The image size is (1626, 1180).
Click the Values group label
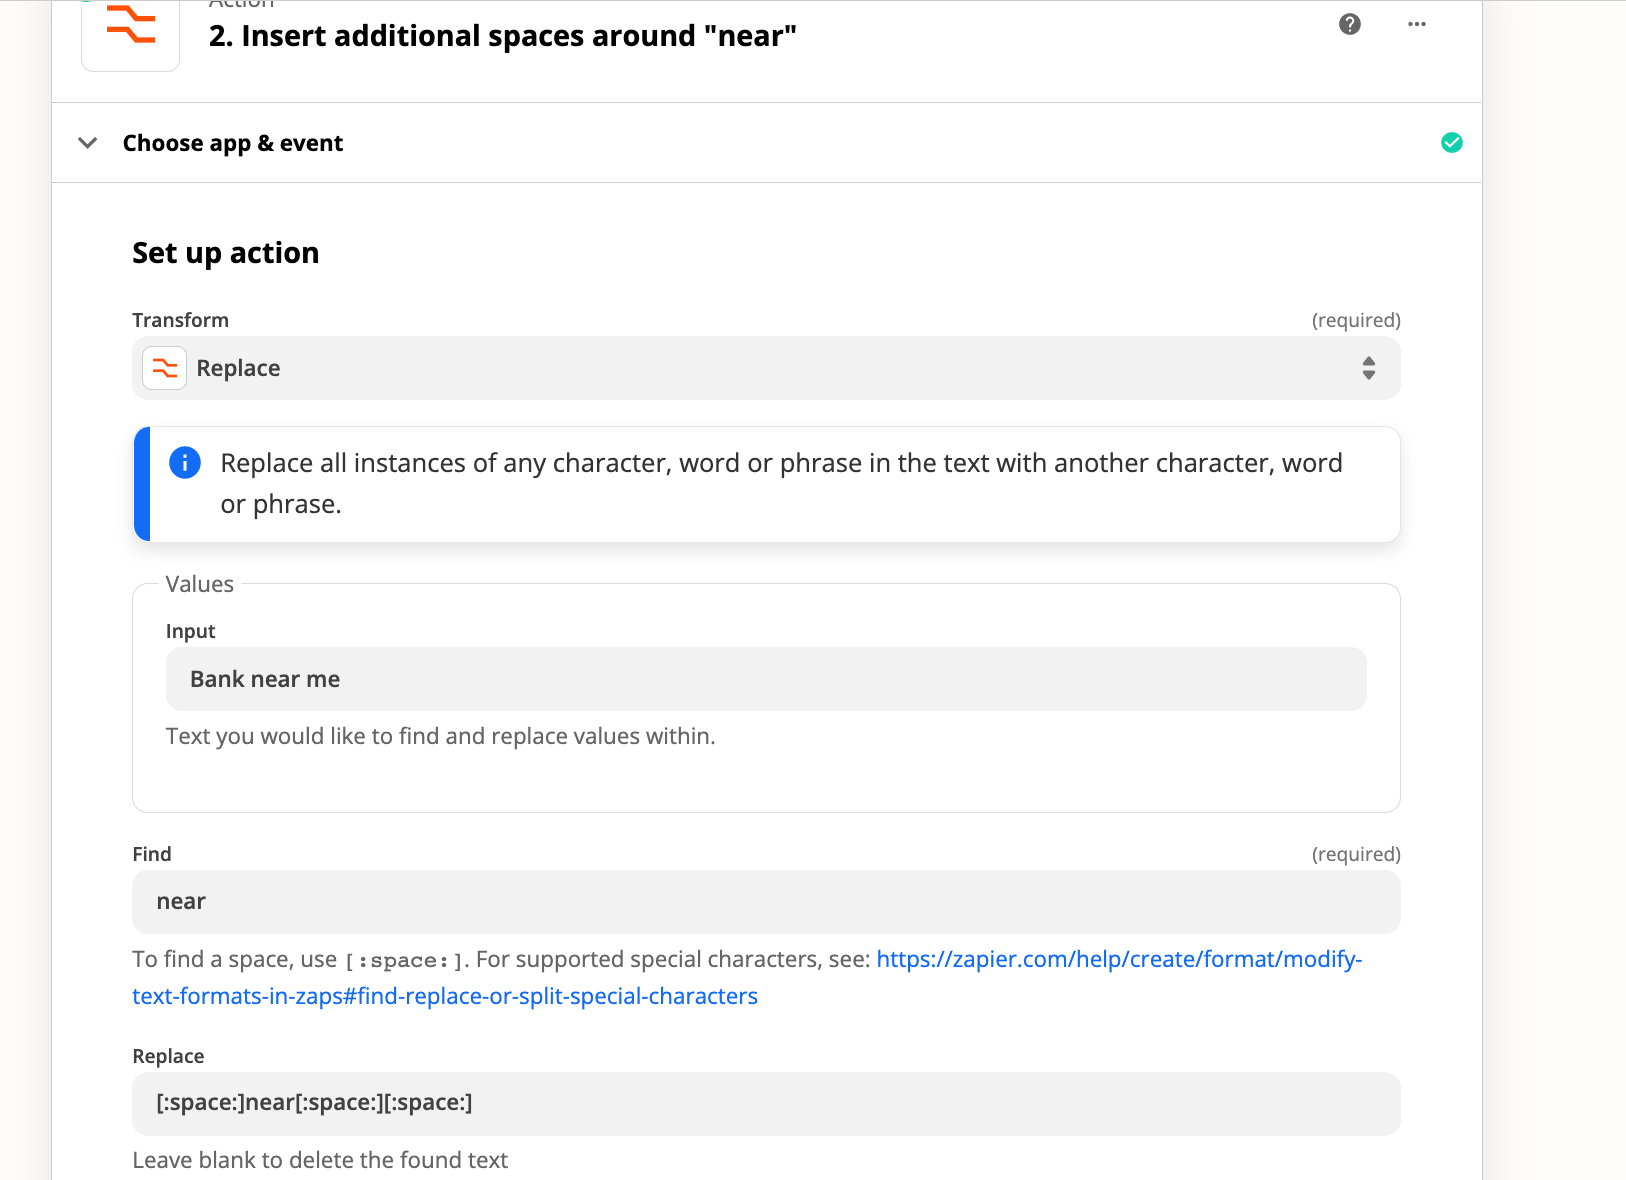[200, 584]
